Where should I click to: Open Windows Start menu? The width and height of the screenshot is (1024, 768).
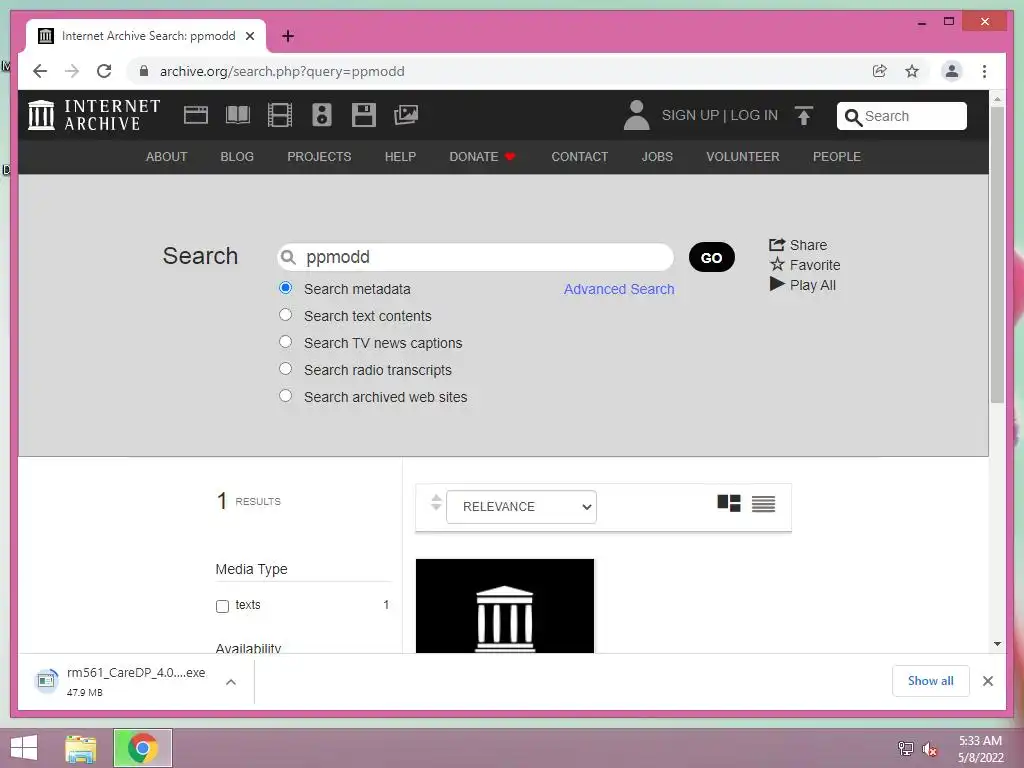pyautogui.click(x=24, y=748)
